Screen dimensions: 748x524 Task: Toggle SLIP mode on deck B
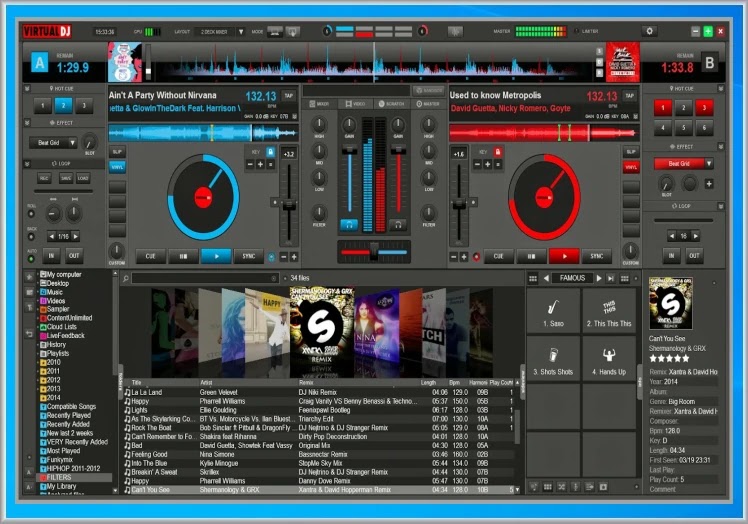click(631, 152)
